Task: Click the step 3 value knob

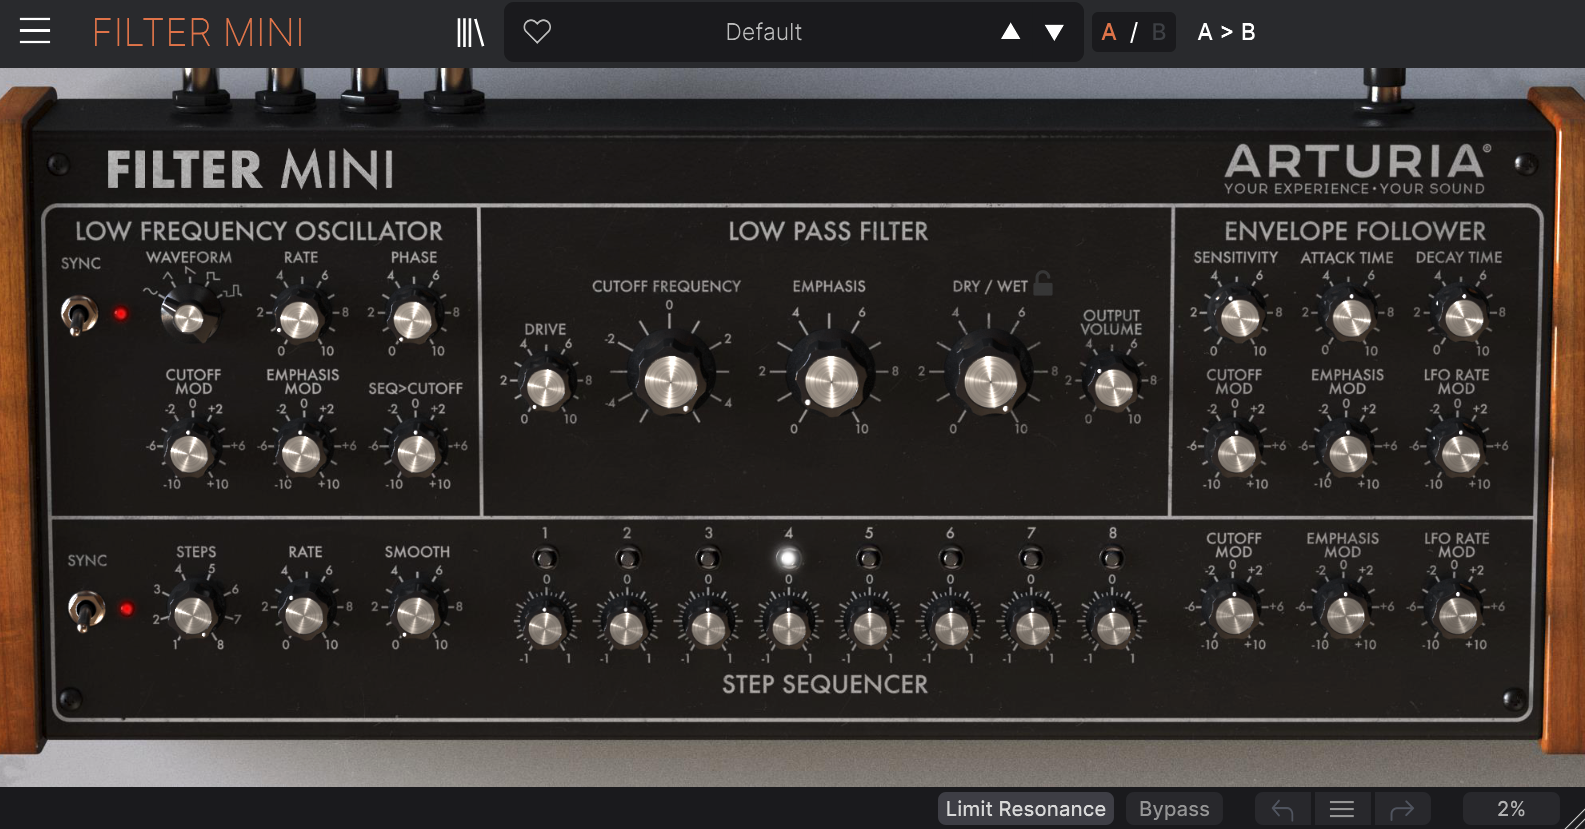Action: (708, 627)
